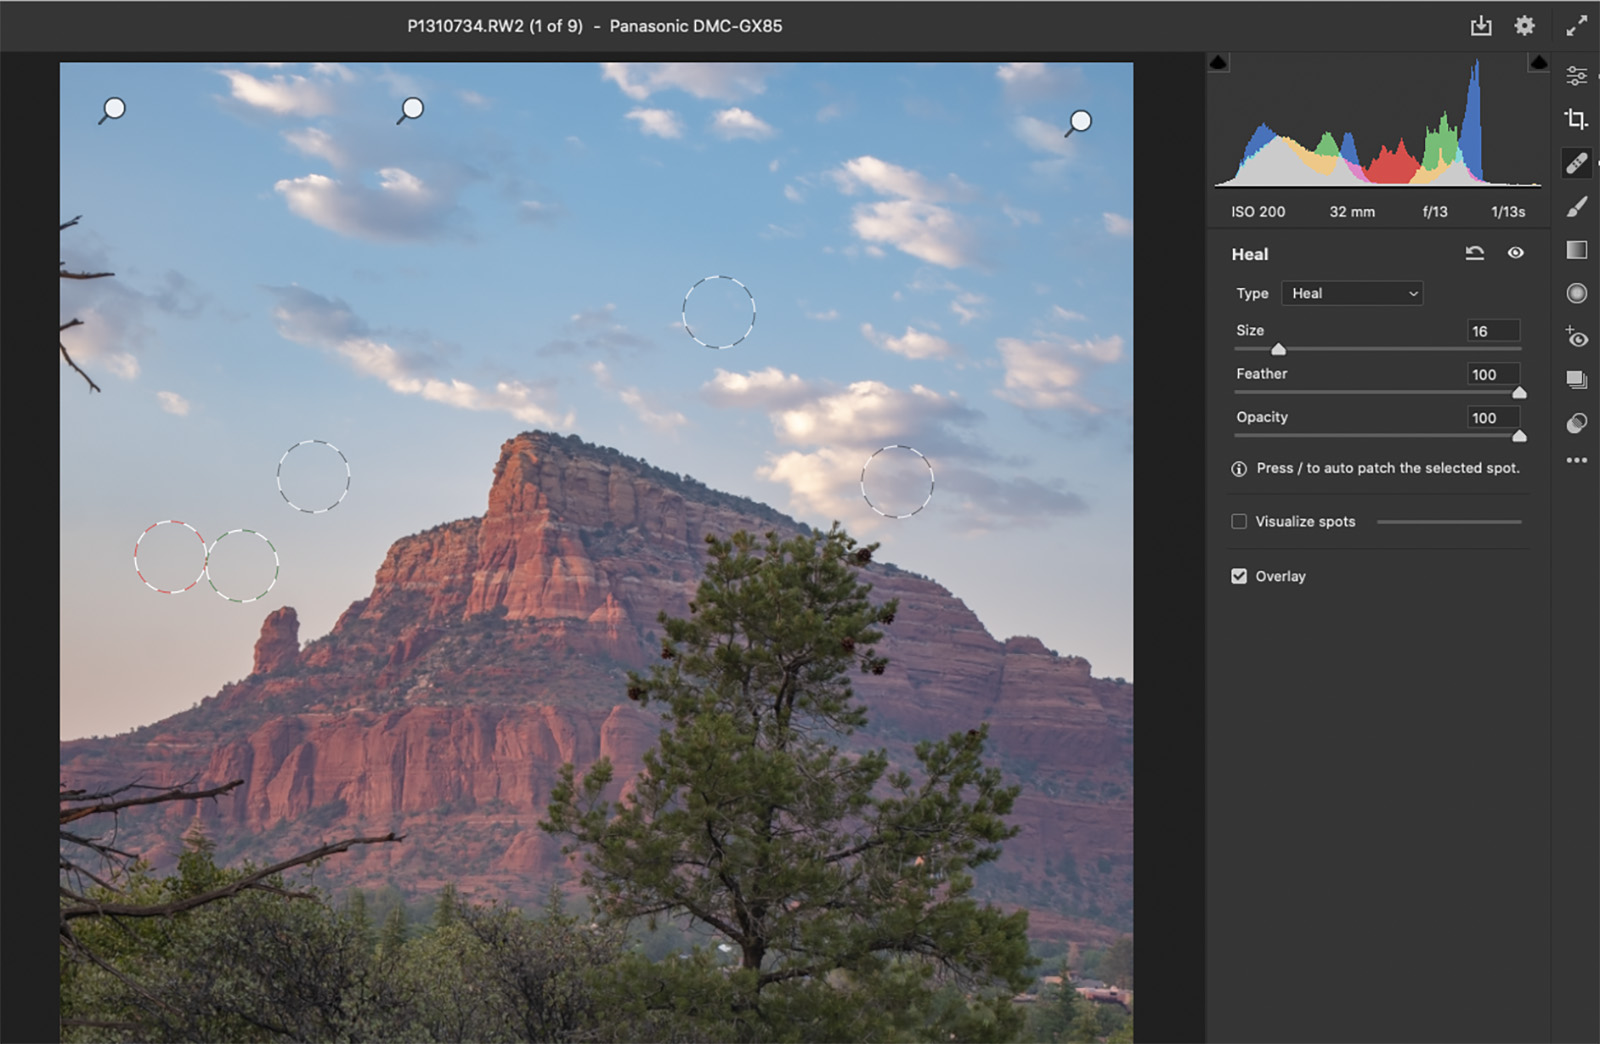
Task: Select the Graduated Filter tool
Action: (1576, 250)
